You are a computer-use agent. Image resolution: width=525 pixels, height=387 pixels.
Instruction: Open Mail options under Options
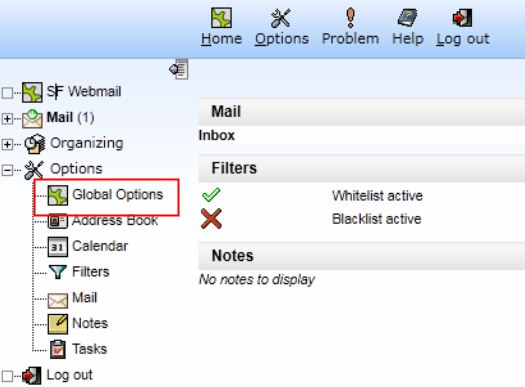[x=85, y=297]
